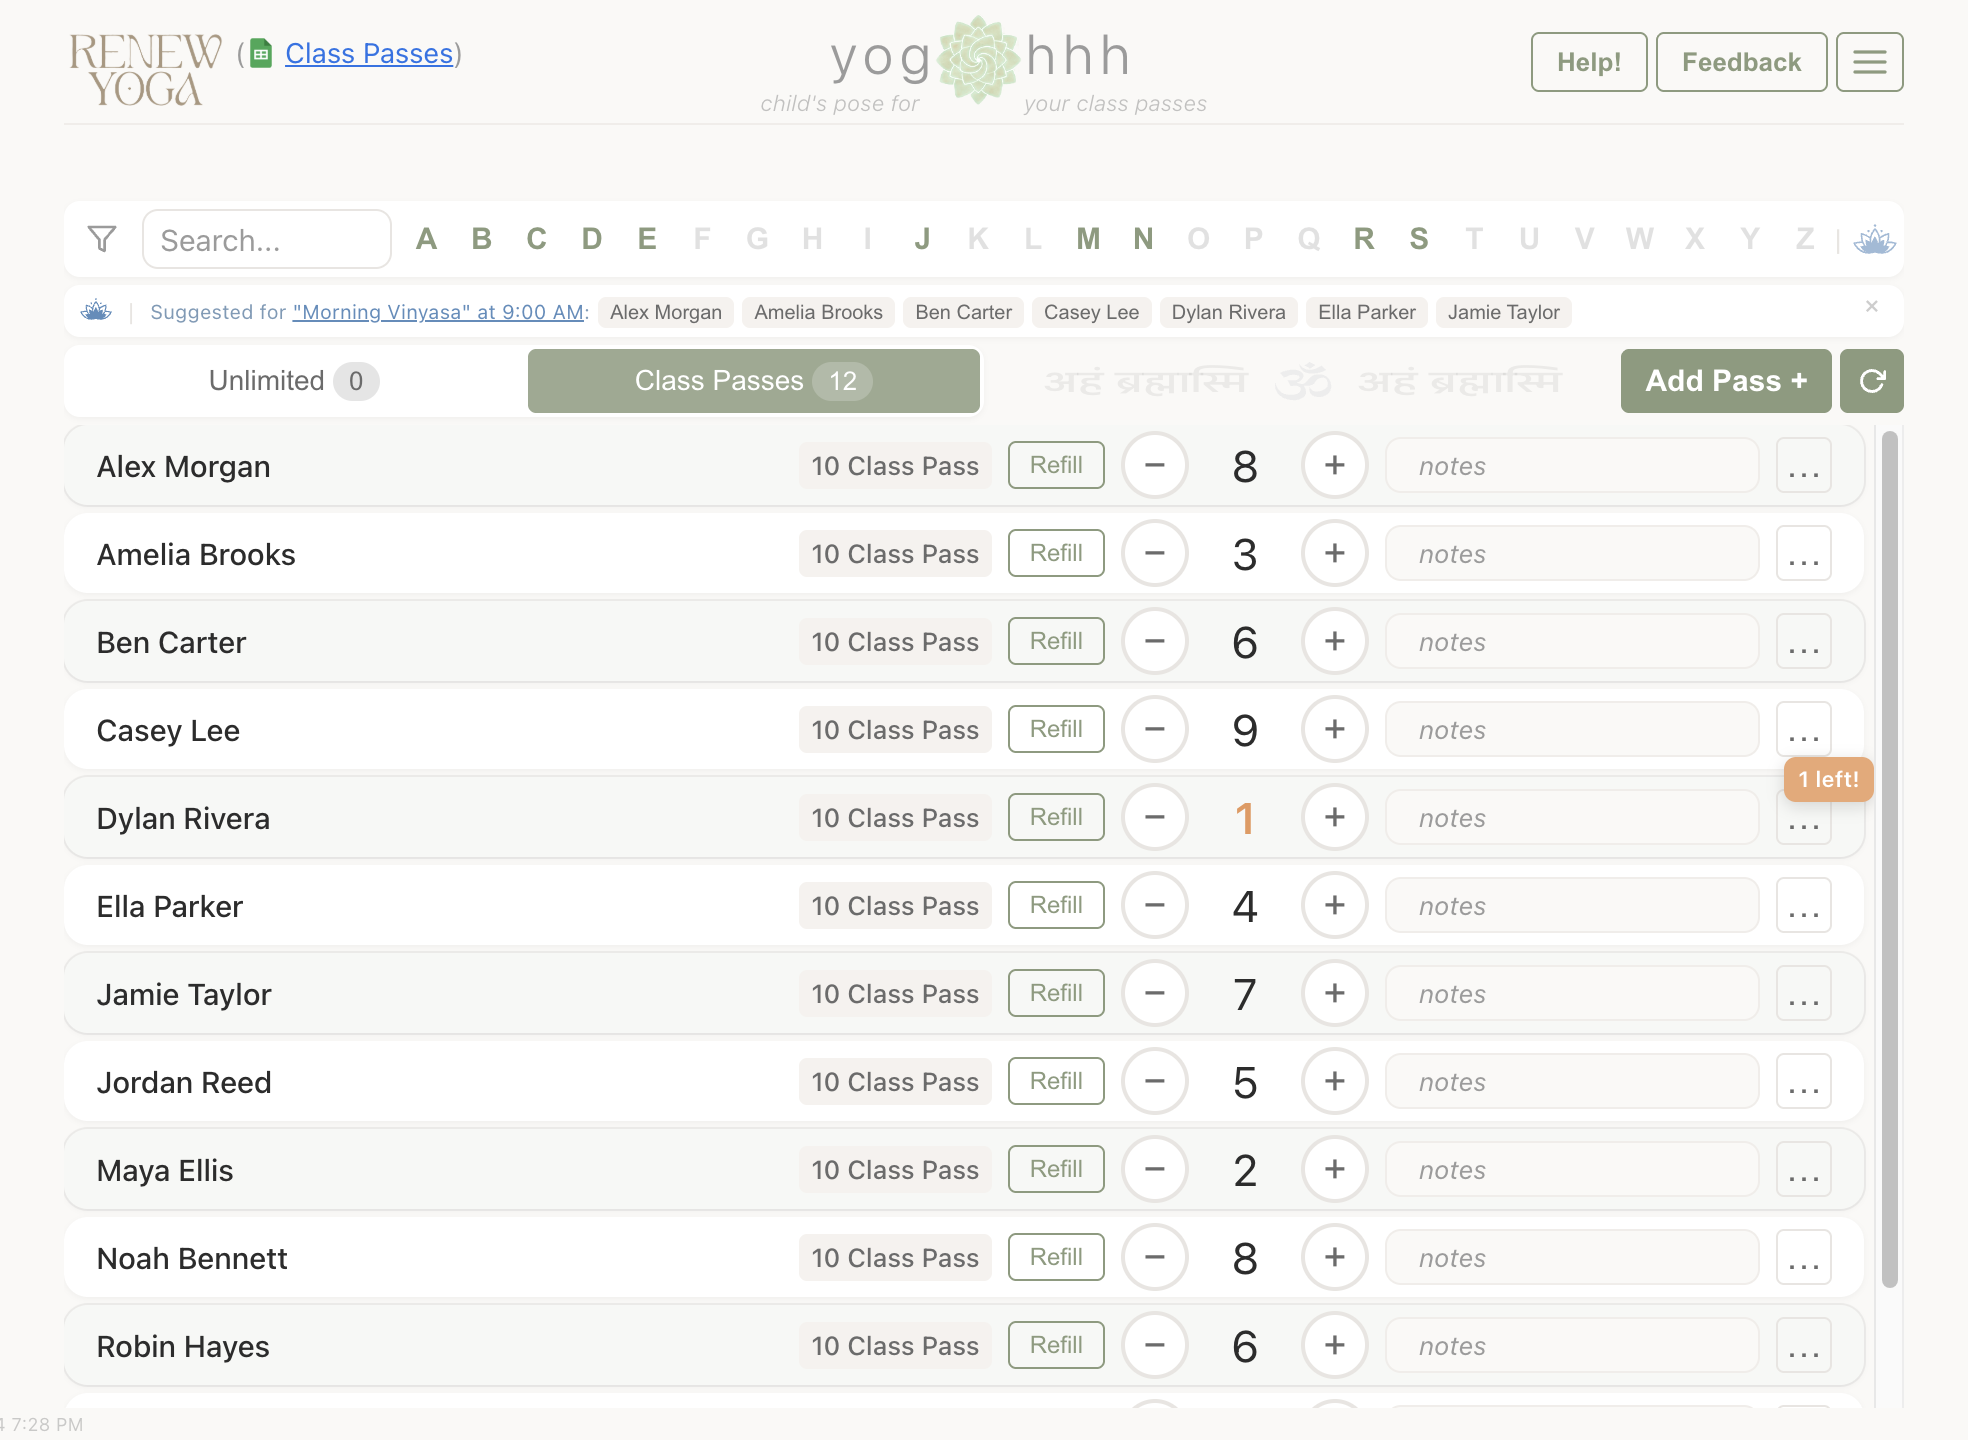This screenshot has width=1968, height=1440.
Task: Click the vertical scrollbar of pass list
Action: pos(1889,860)
